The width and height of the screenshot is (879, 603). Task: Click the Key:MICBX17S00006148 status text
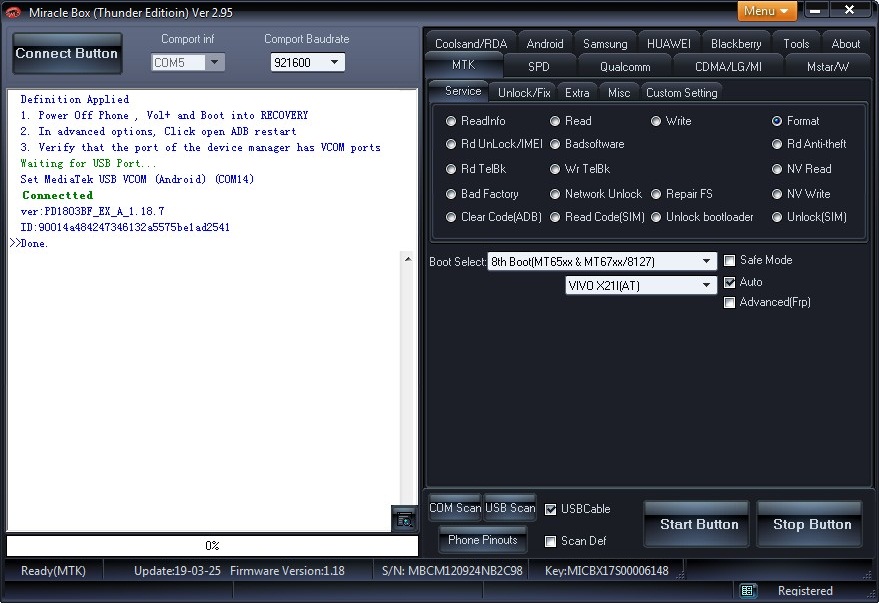[x=607, y=571]
